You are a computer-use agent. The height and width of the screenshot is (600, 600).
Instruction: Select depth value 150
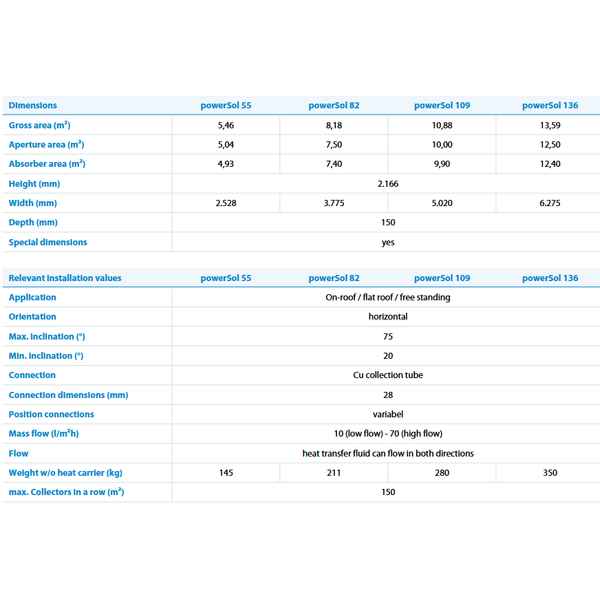pos(388,223)
